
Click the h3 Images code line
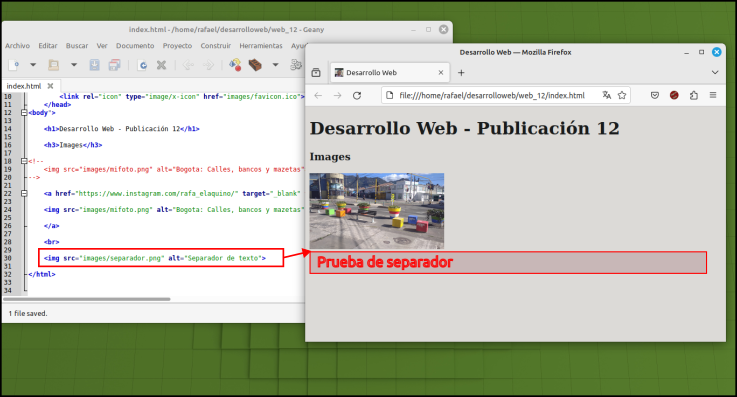[73, 145]
